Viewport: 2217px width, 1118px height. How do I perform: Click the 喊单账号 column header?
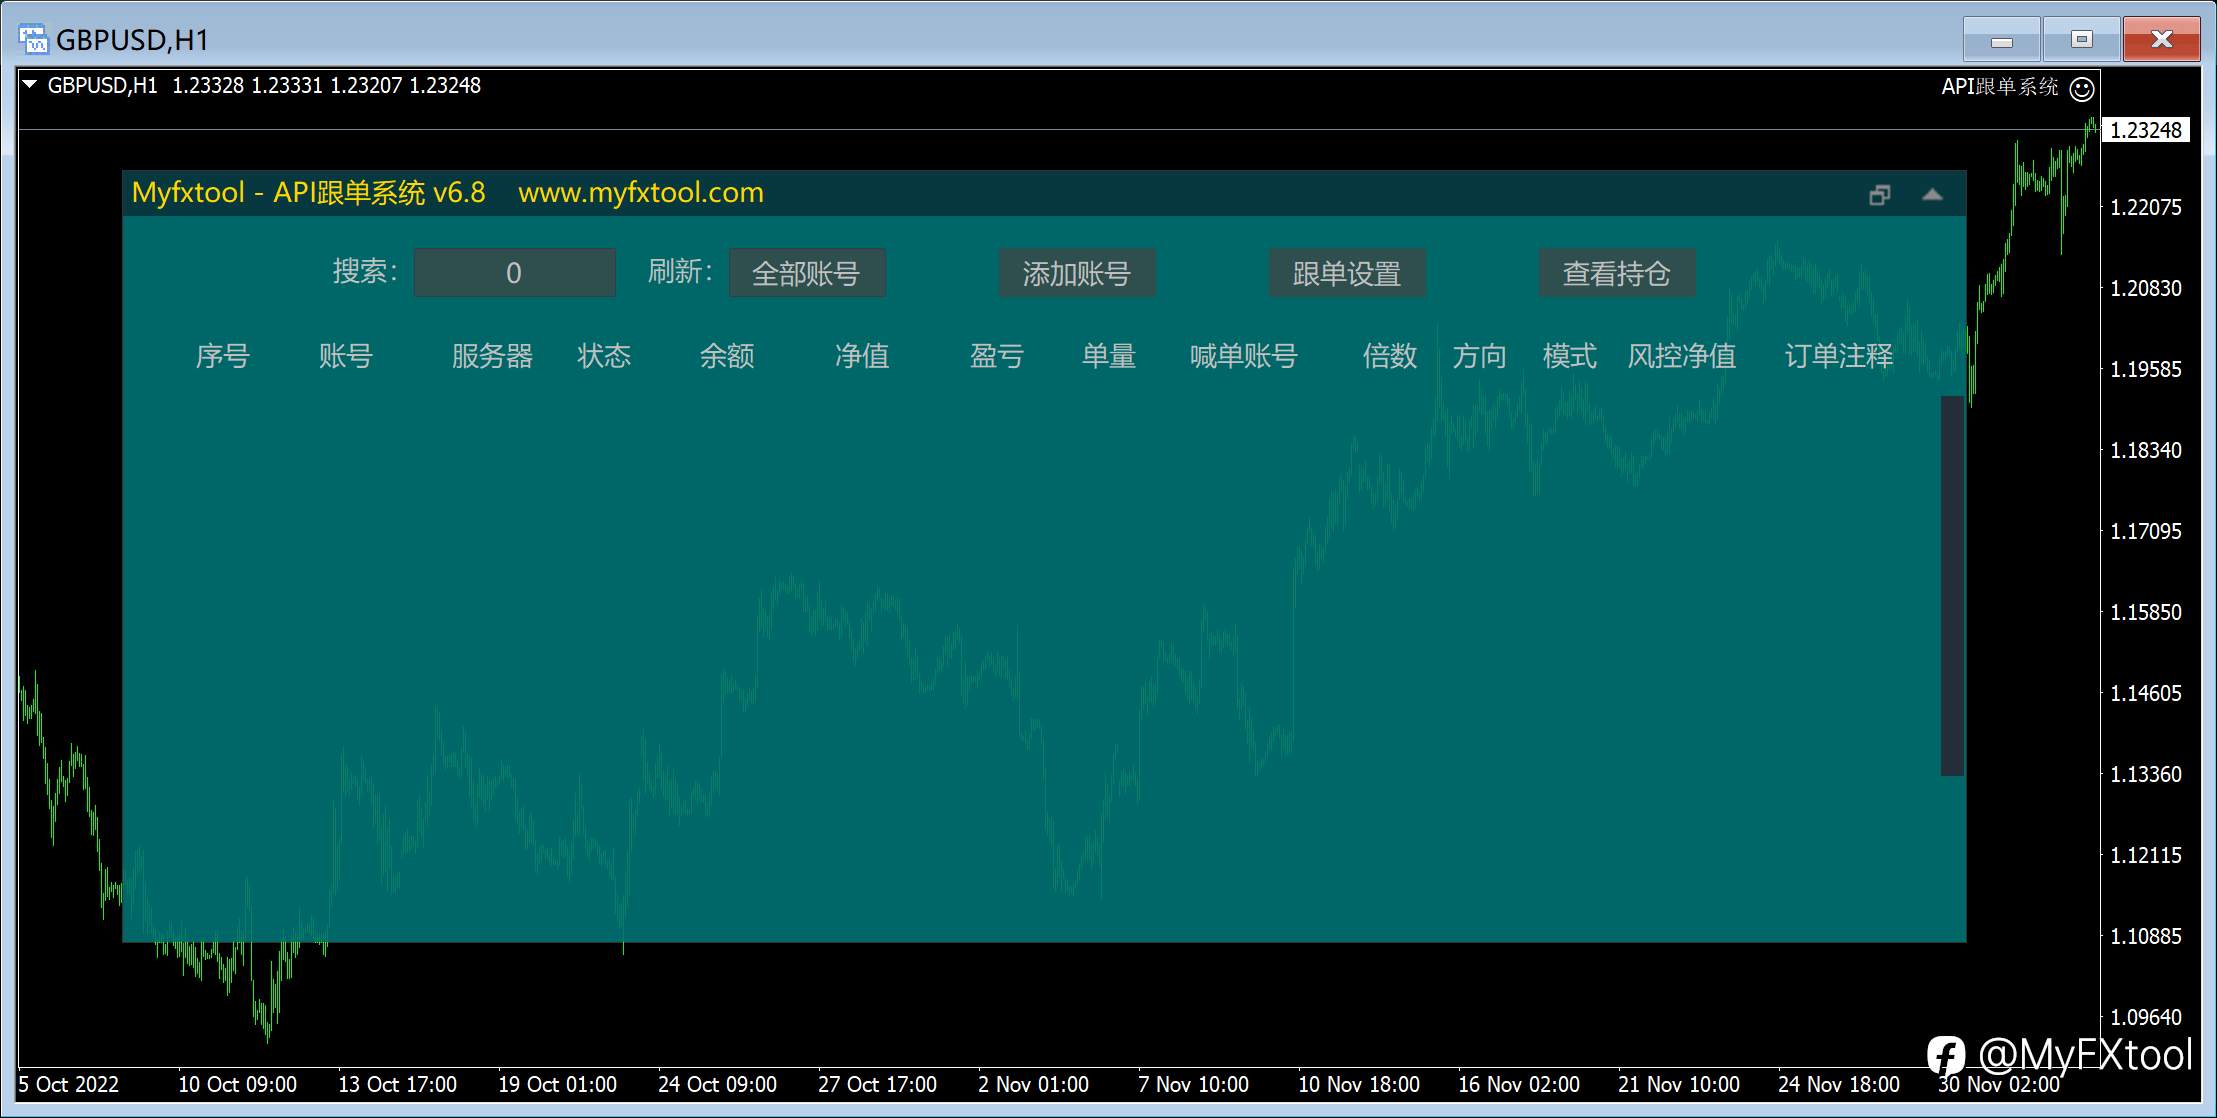point(1244,356)
